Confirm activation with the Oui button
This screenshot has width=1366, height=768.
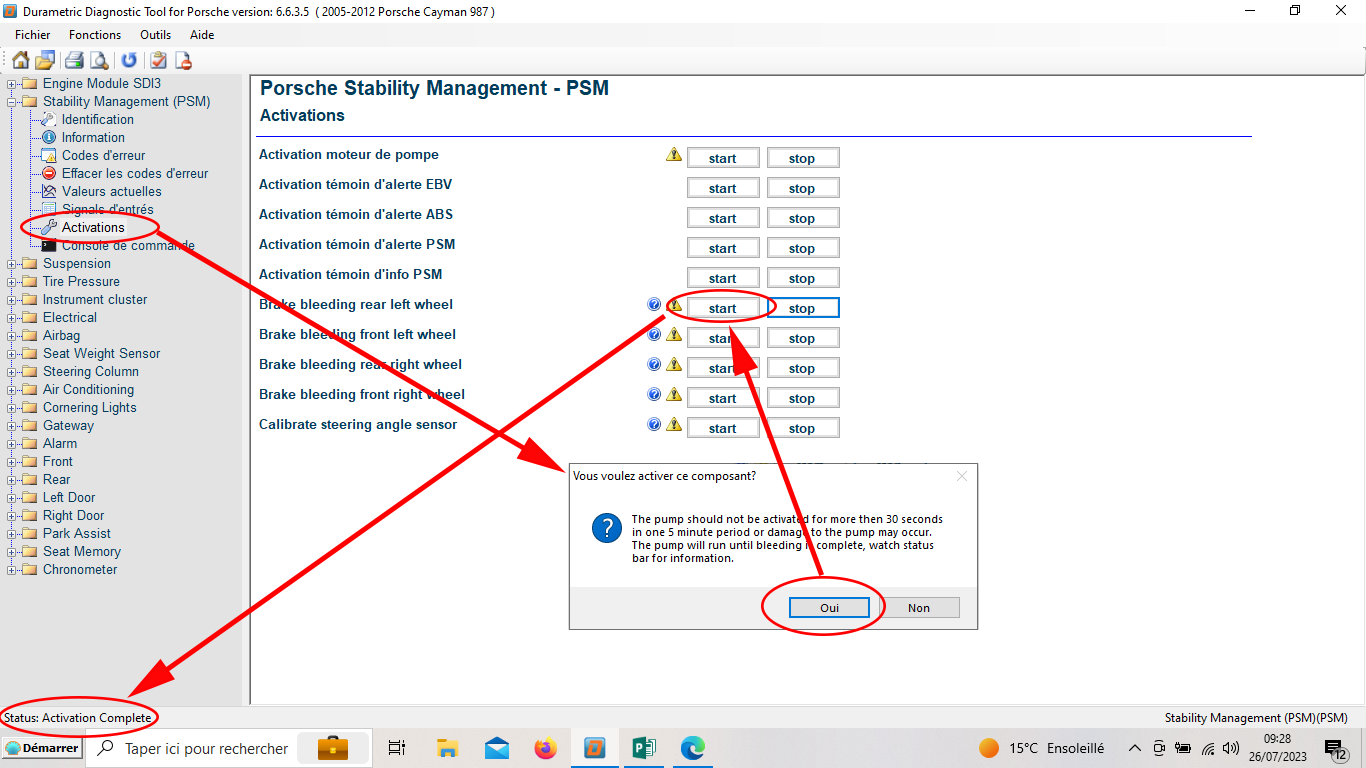click(829, 608)
